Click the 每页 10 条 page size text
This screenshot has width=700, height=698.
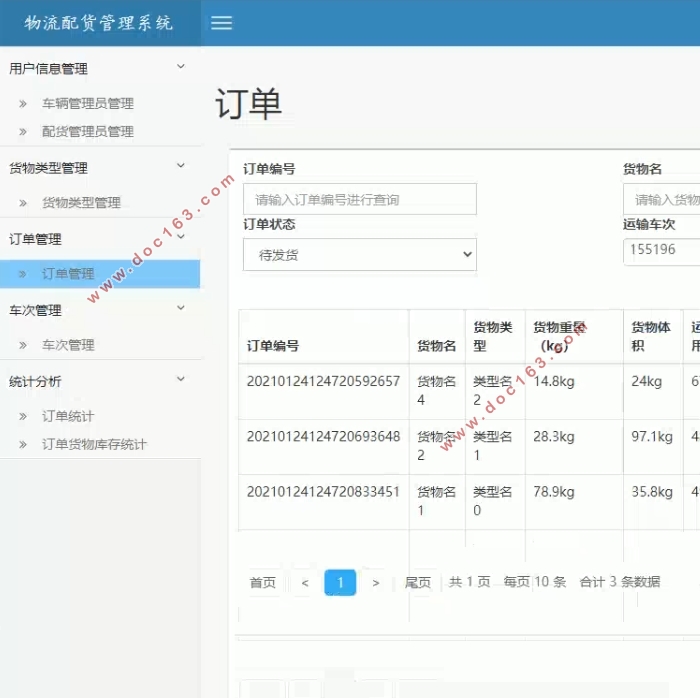point(535,582)
